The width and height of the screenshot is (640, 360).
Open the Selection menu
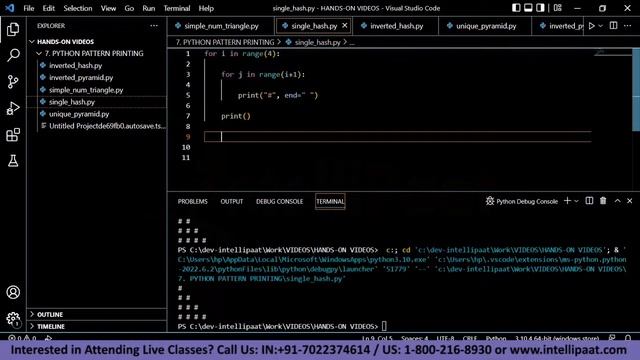[78, 8]
